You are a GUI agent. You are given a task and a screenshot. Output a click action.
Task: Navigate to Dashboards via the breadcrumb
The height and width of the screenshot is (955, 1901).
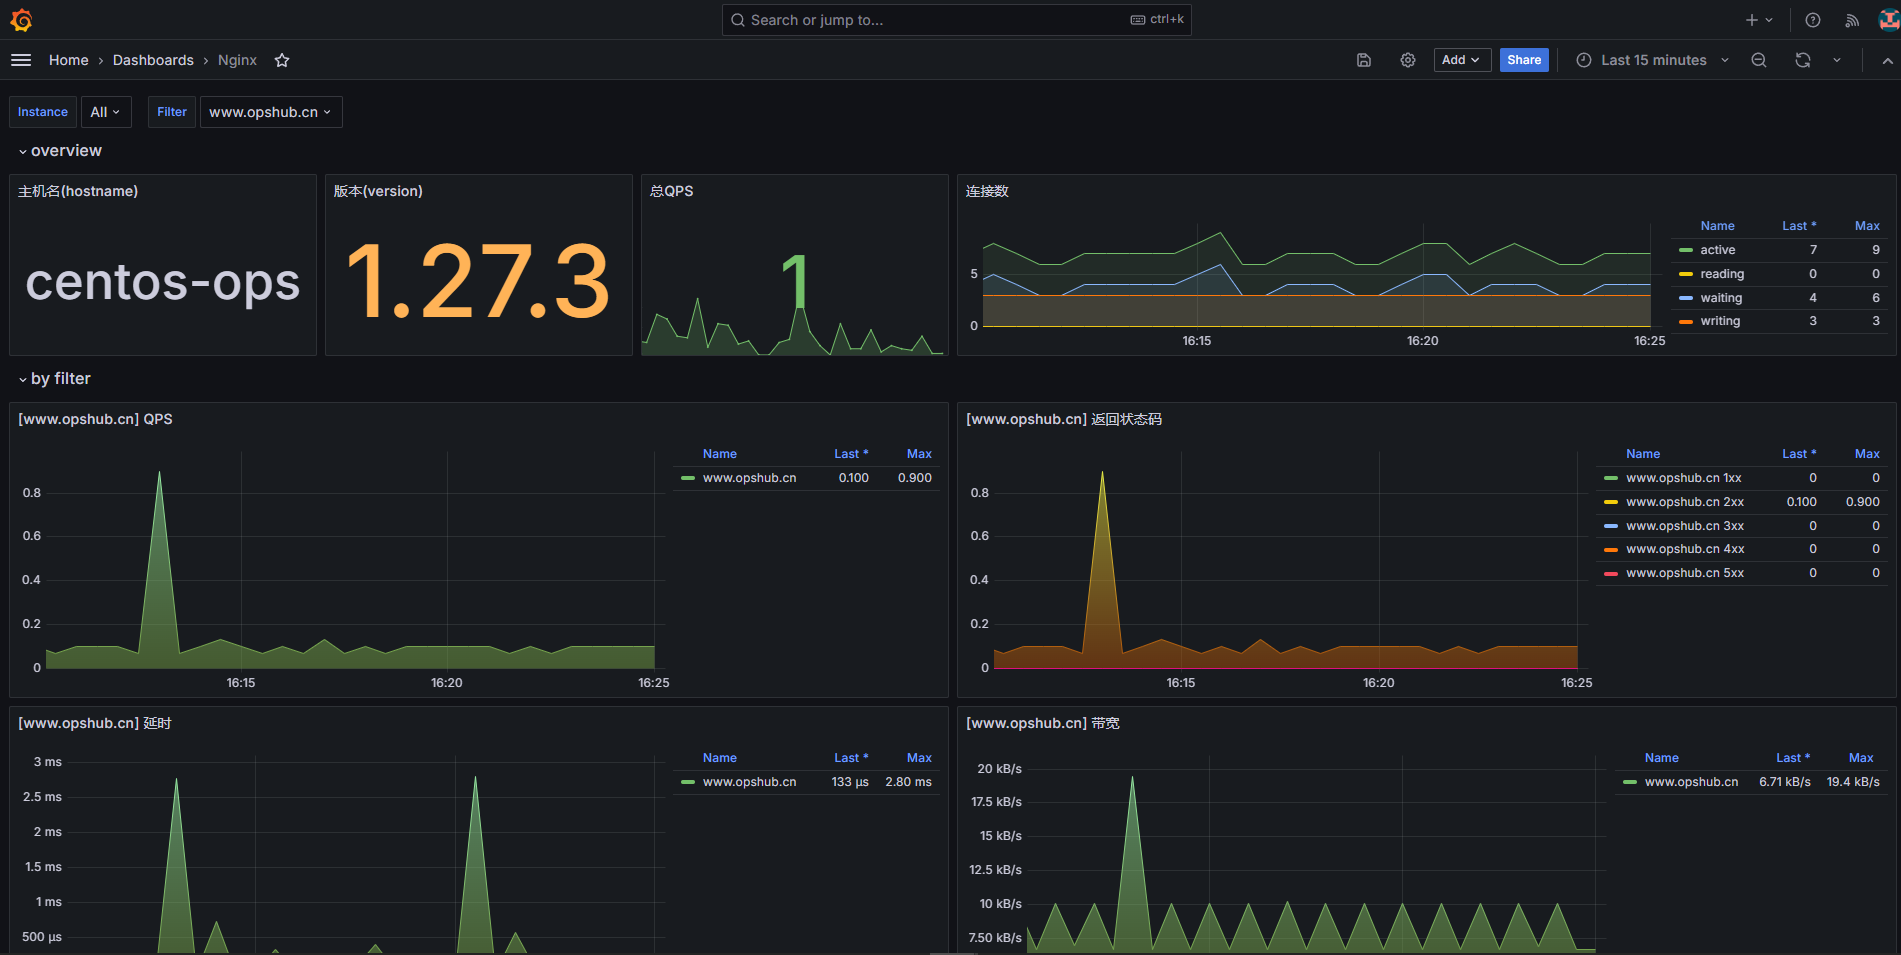pyautogui.click(x=153, y=60)
